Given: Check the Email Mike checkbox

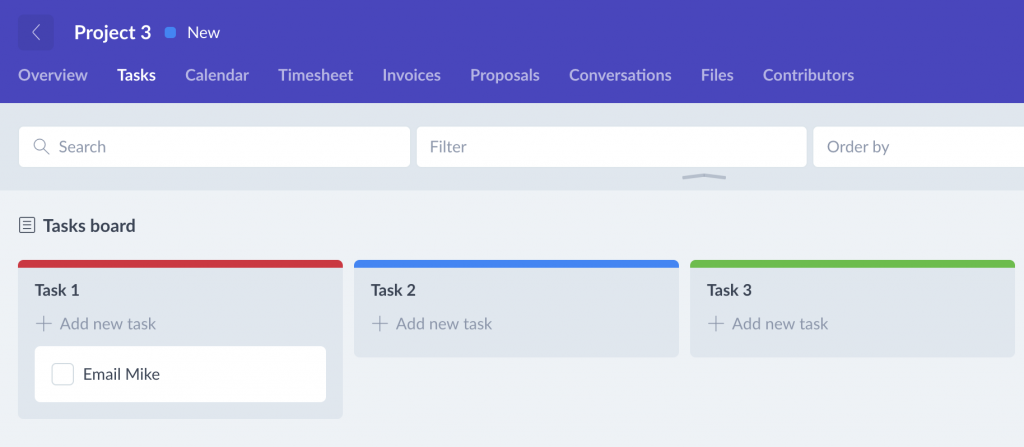Looking at the screenshot, I should (63, 374).
